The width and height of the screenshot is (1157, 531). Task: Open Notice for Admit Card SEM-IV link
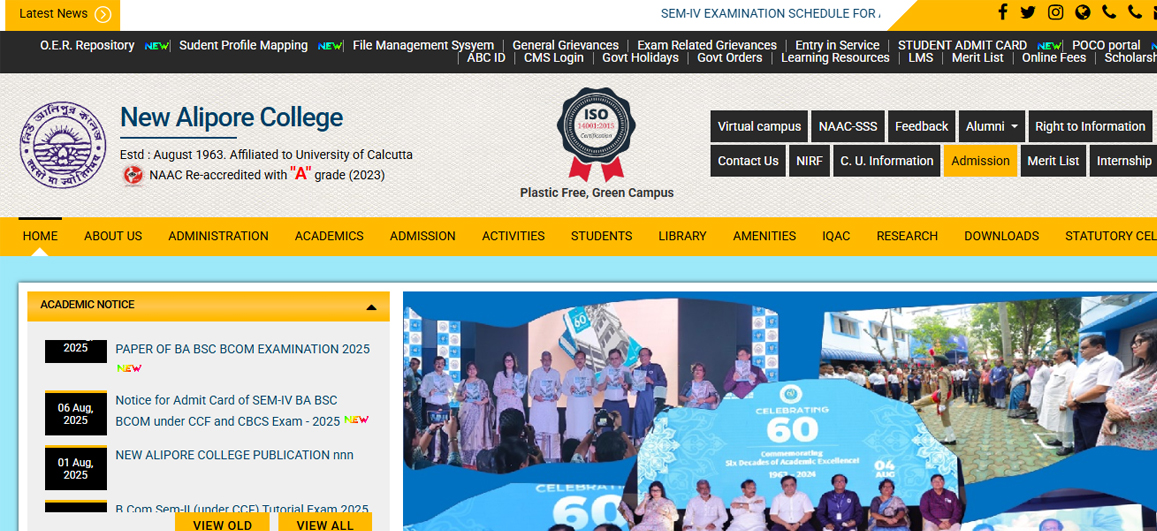[x=228, y=411]
